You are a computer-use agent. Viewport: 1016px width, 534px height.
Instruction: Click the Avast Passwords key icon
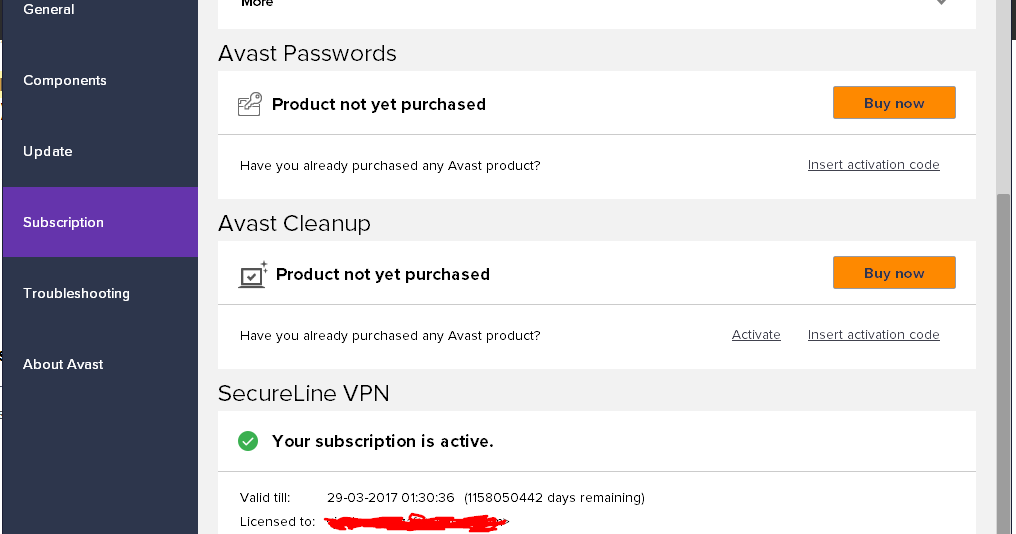coord(250,104)
